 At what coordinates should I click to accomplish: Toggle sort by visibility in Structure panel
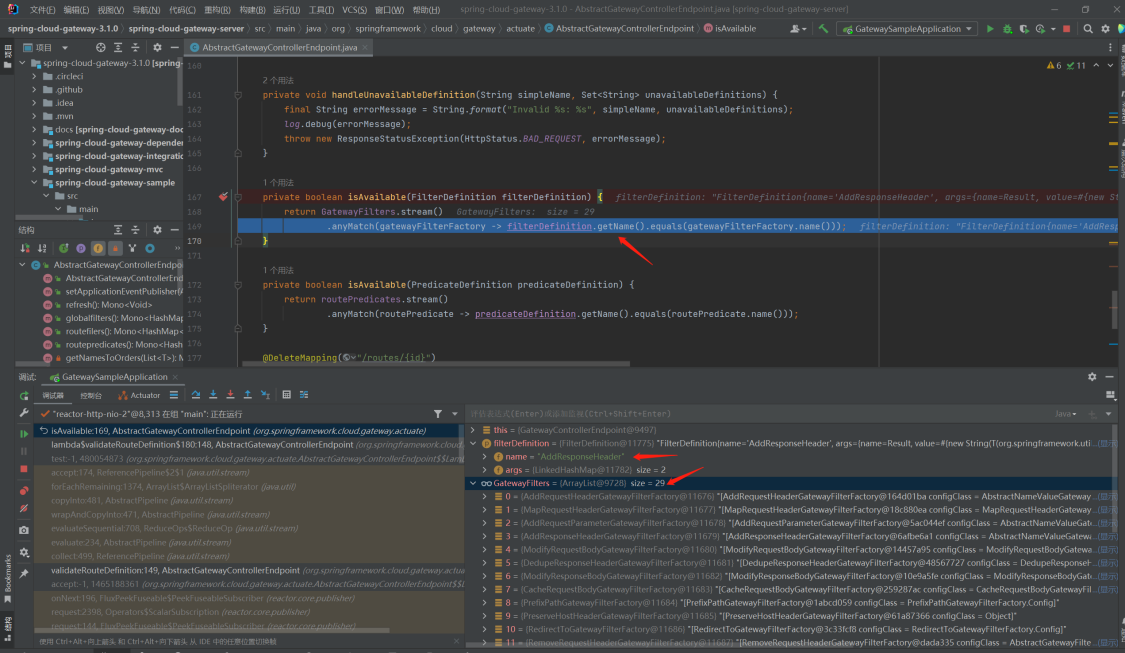25,248
